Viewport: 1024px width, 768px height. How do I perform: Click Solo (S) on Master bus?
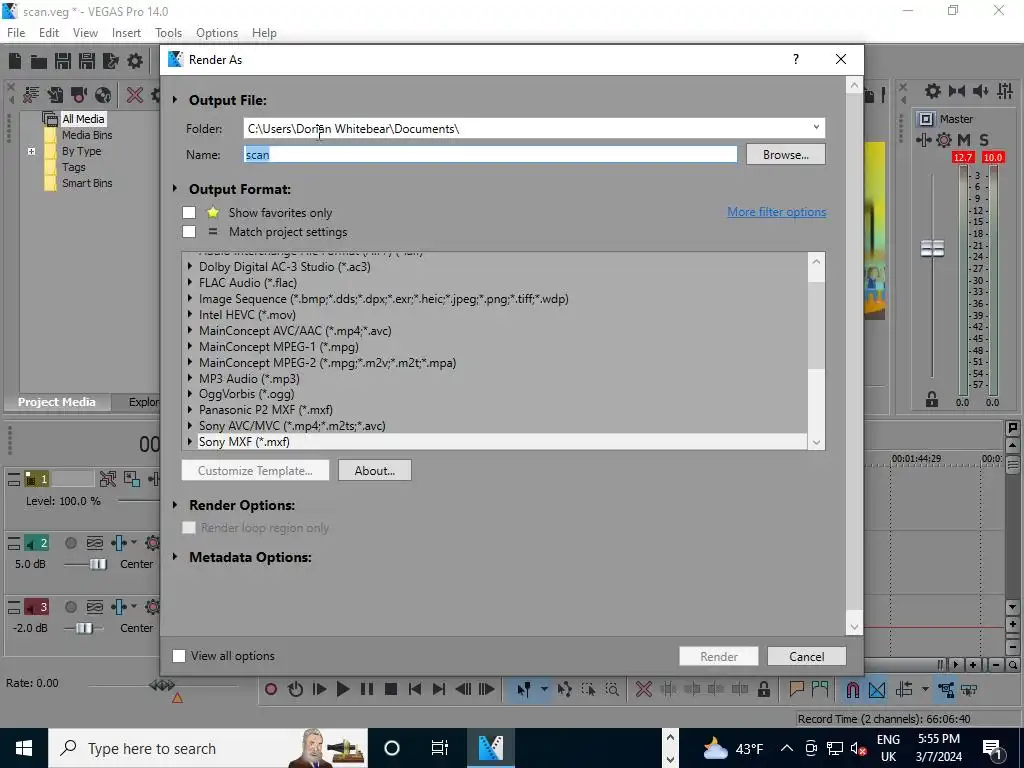984,140
